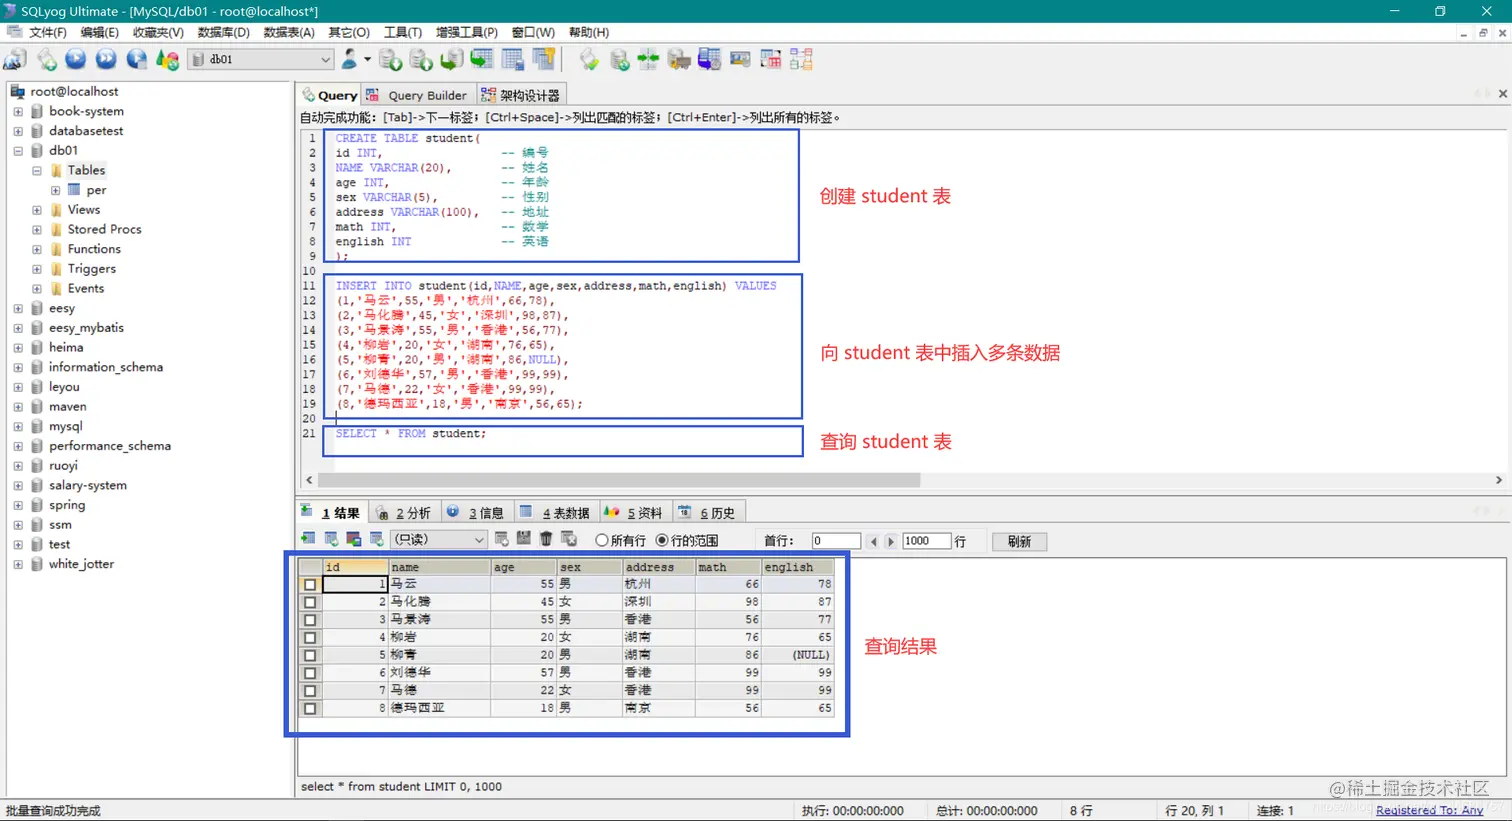Click the schema synchronization green arrows icon
The height and width of the screenshot is (821, 1512).
pos(648,60)
